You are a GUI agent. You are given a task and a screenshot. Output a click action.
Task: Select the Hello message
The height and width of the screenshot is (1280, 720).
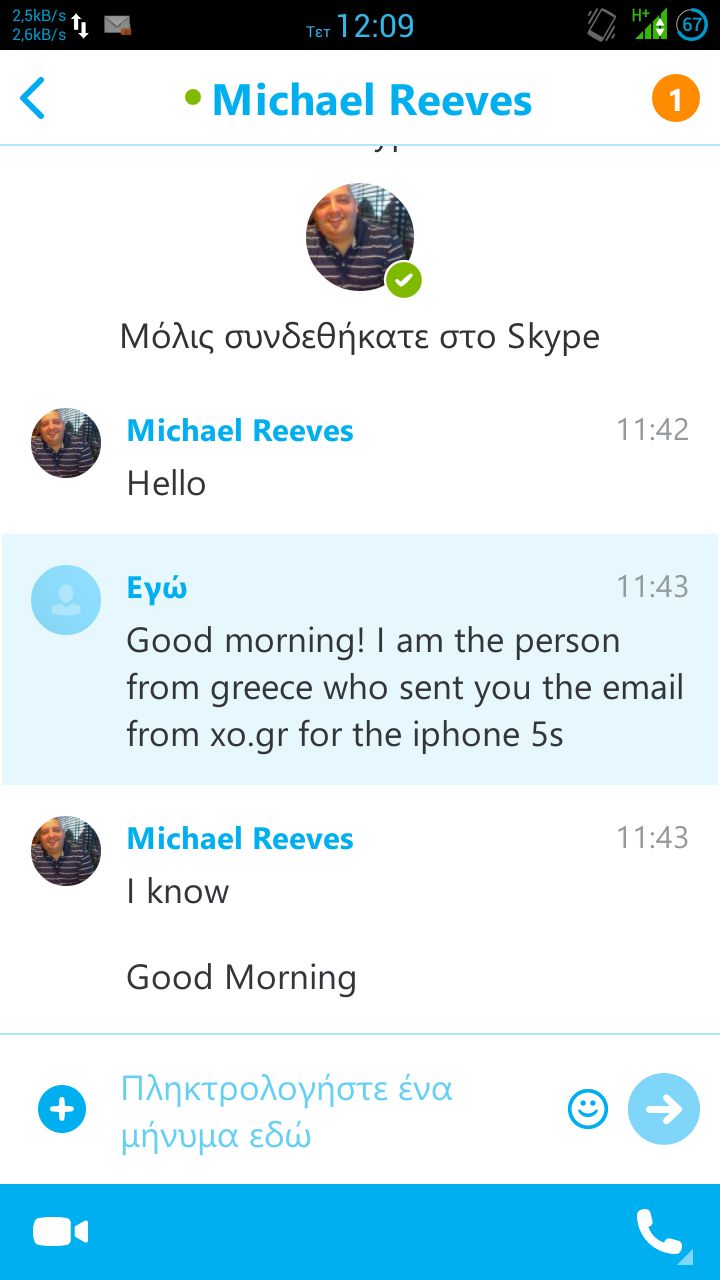(166, 484)
